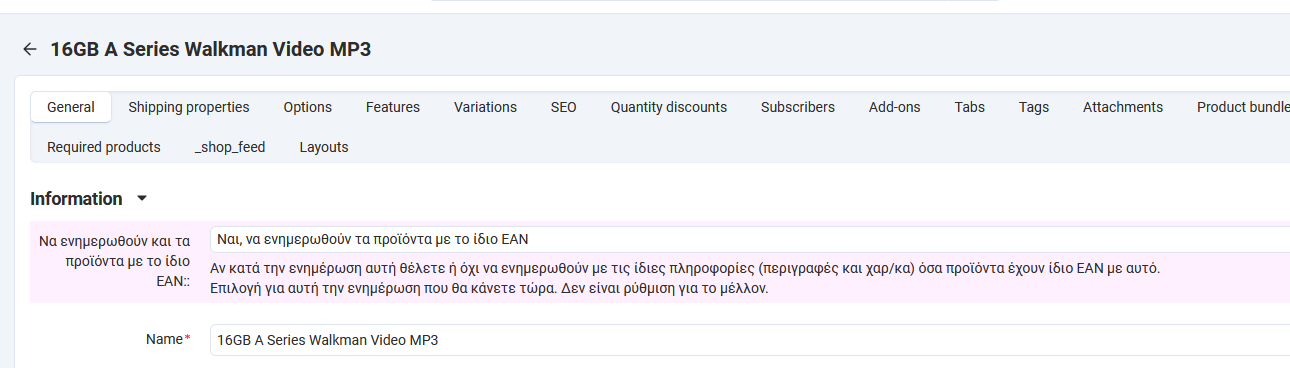
Task: Click into the Name input field
Action: (x=750, y=340)
